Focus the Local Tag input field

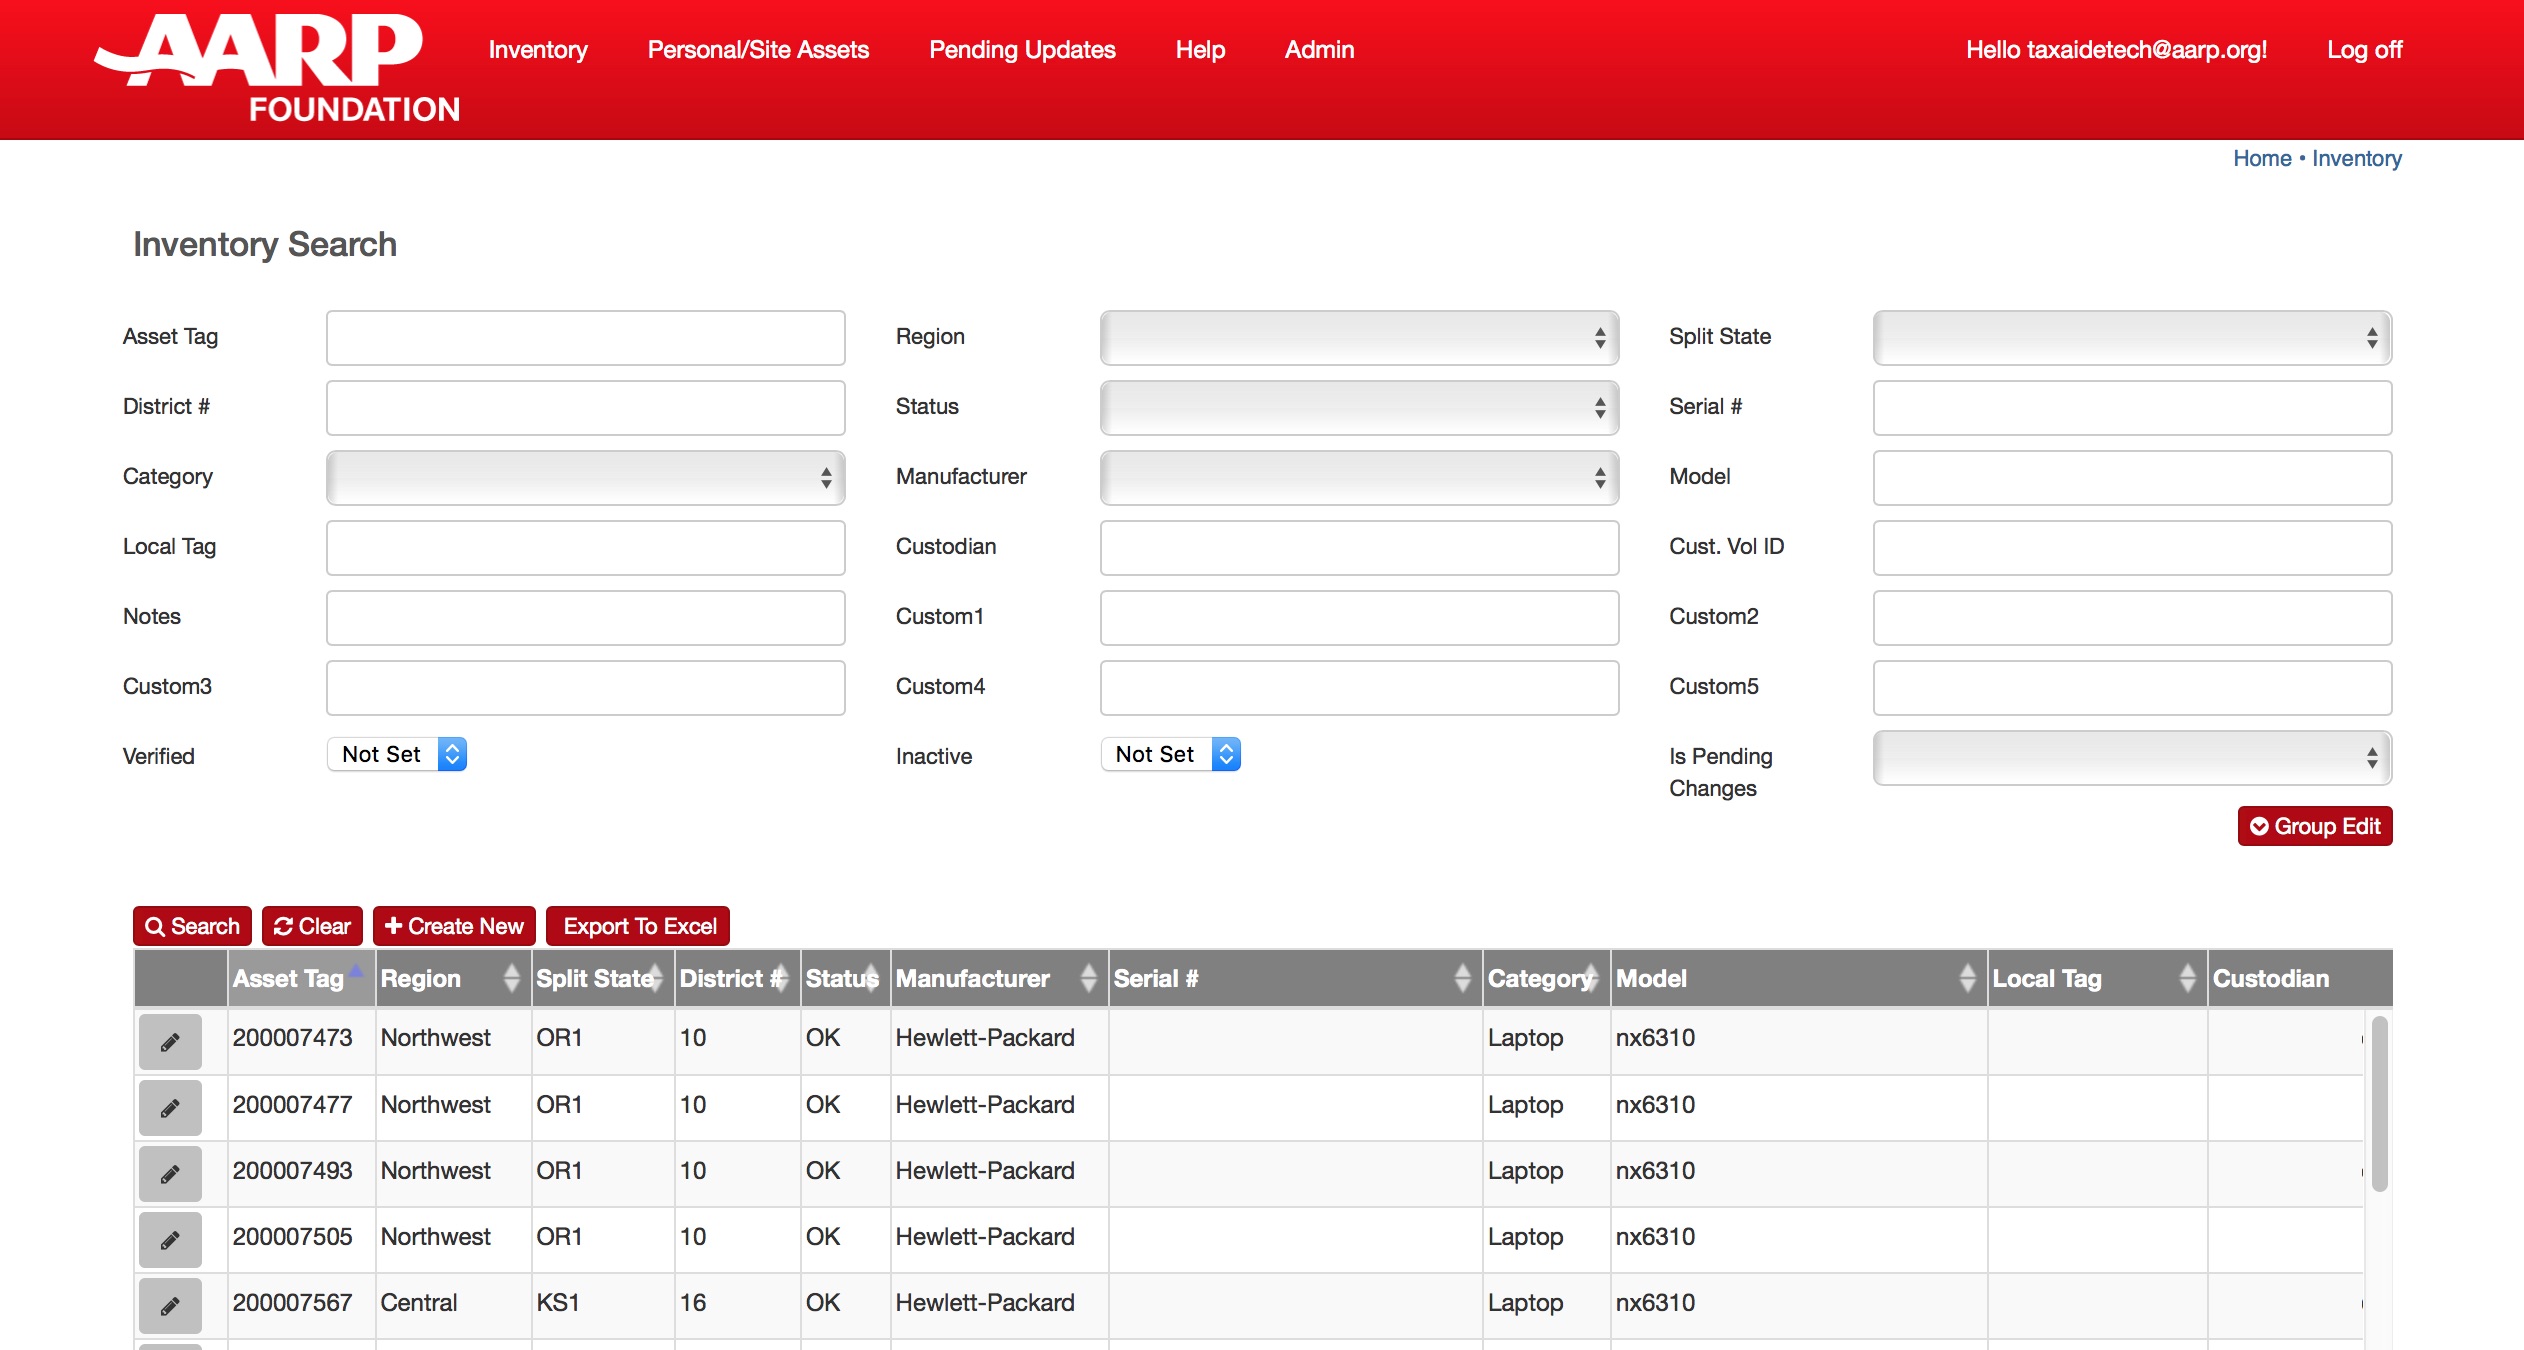click(586, 548)
